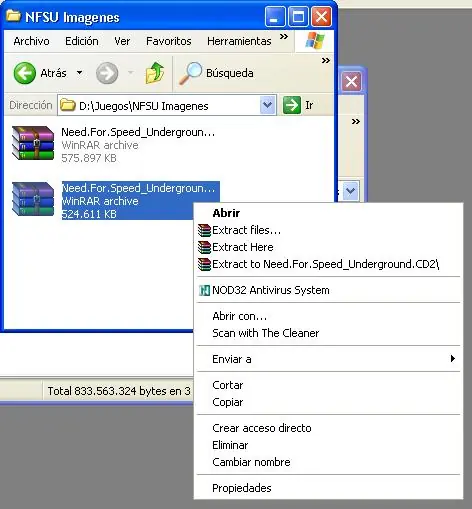The width and height of the screenshot is (472, 509).
Task: Click the green Atrás back arrow
Action: pos(24,73)
